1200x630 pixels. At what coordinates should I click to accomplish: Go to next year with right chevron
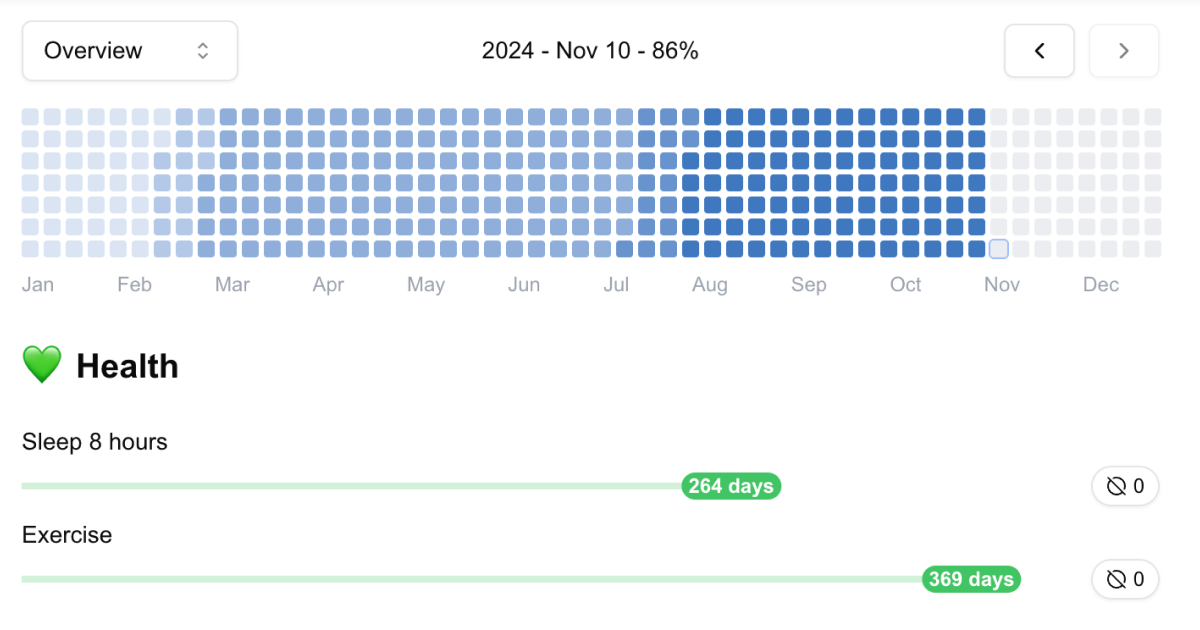pyautogui.click(x=1124, y=51)
